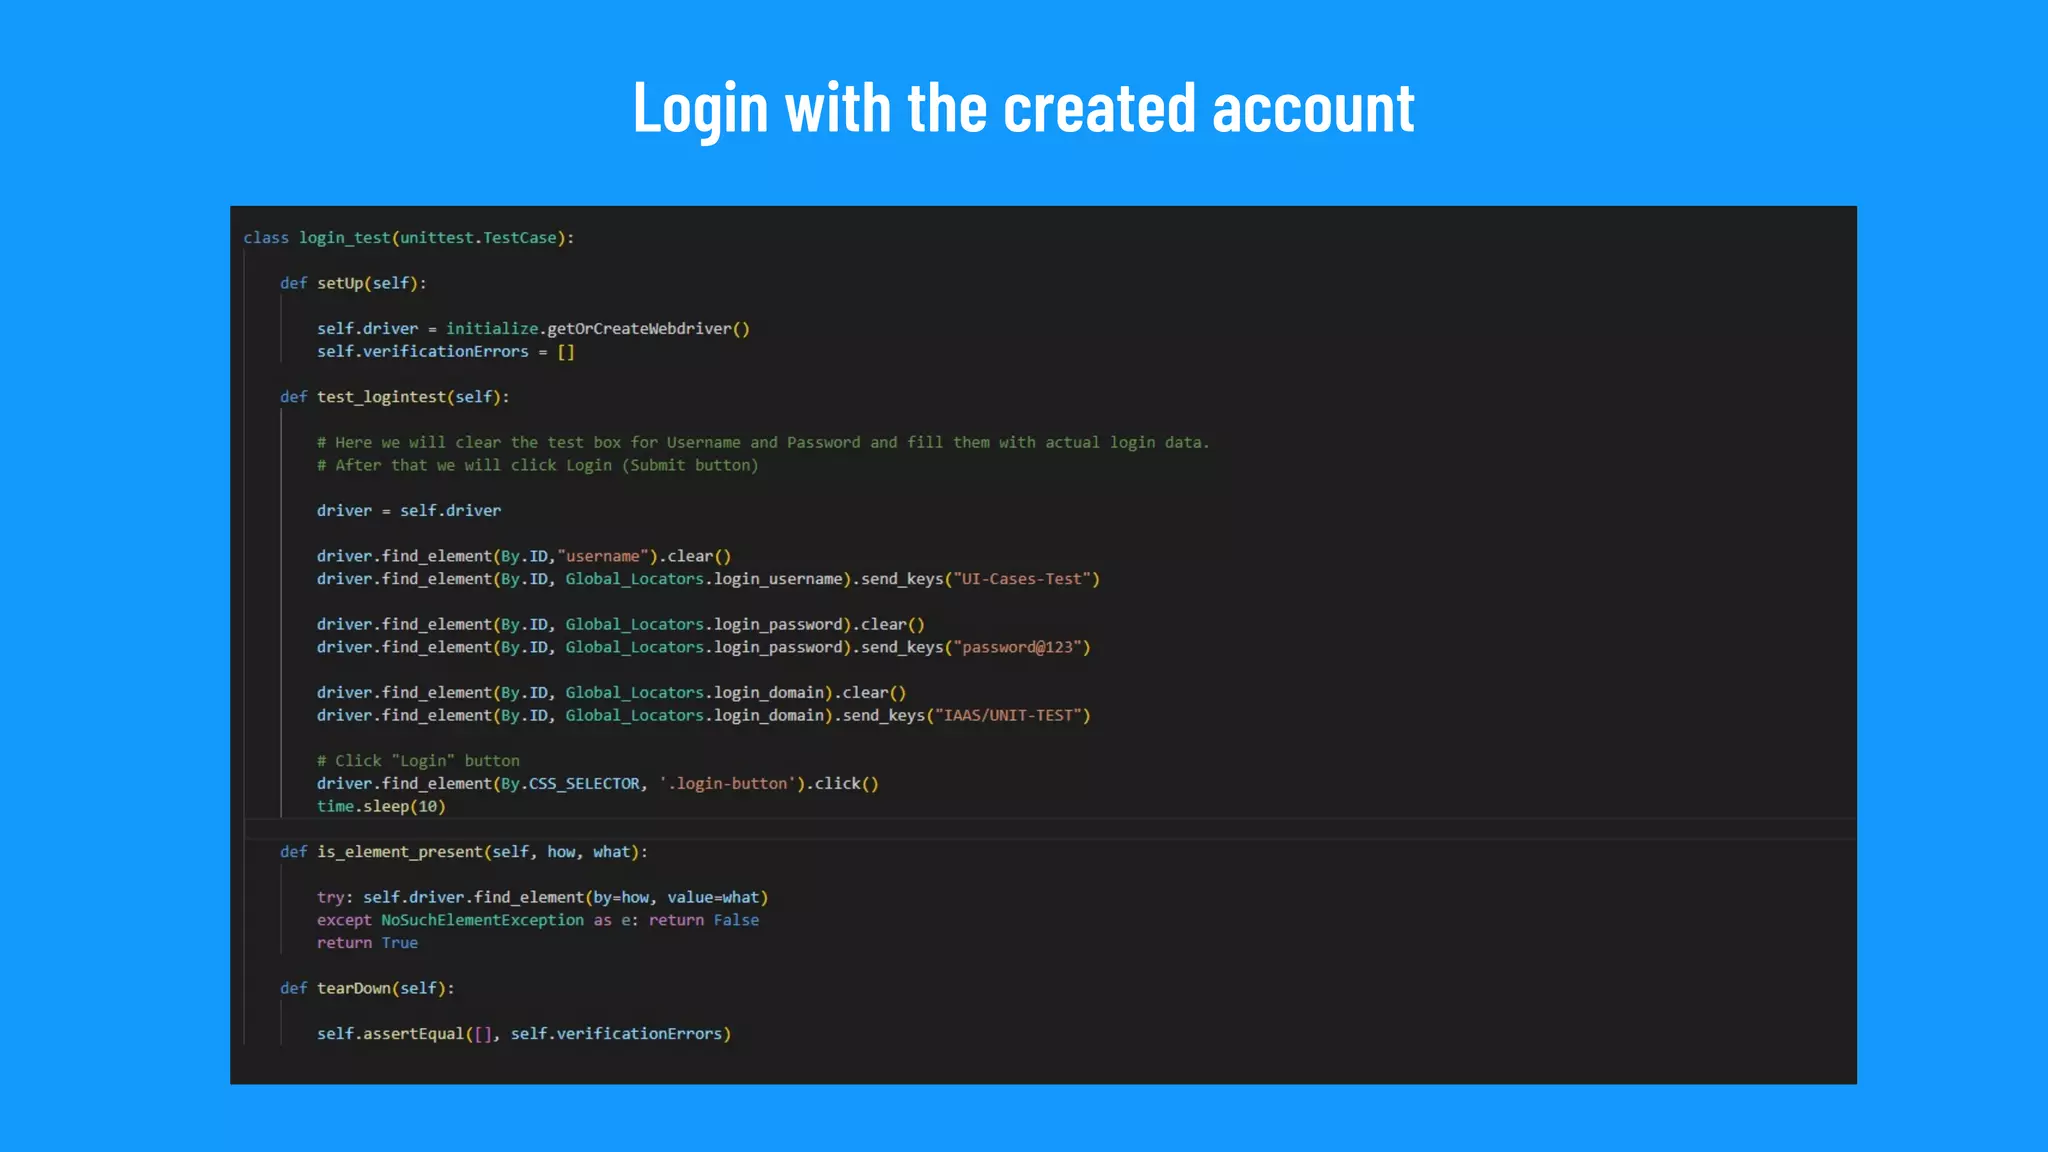2048x1152 pixels.
Task: Click the line sending keys "password@123"
Action: [704, 647]
